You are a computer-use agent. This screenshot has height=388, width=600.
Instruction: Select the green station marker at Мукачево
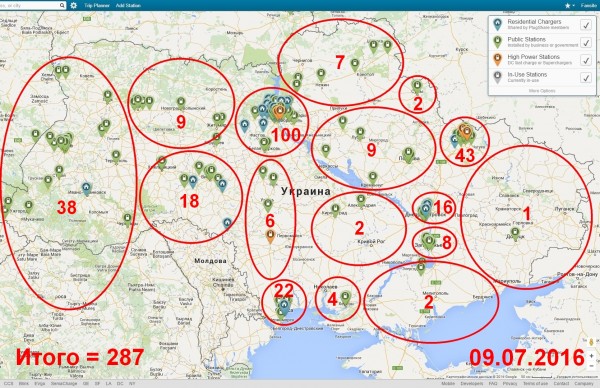[x=28, y=207]
